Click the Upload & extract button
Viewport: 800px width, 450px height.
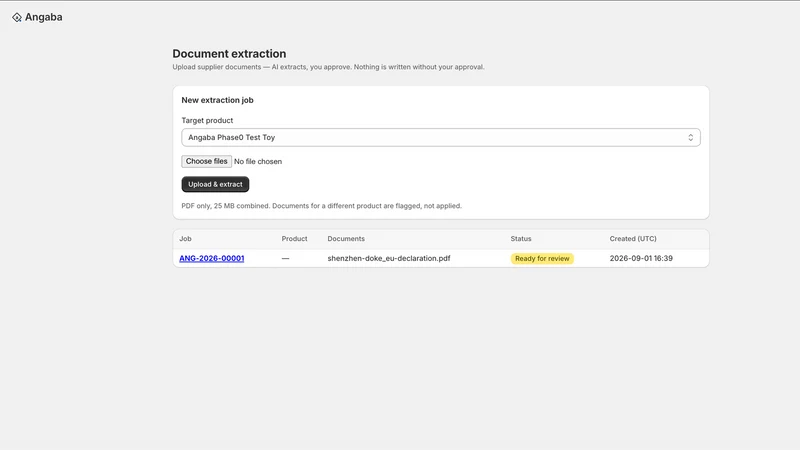pyautogui.click(x=215, y=184)
